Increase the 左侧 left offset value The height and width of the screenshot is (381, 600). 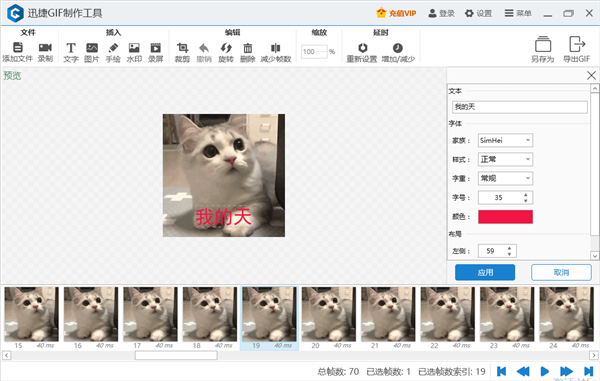[x=509, y=248]
